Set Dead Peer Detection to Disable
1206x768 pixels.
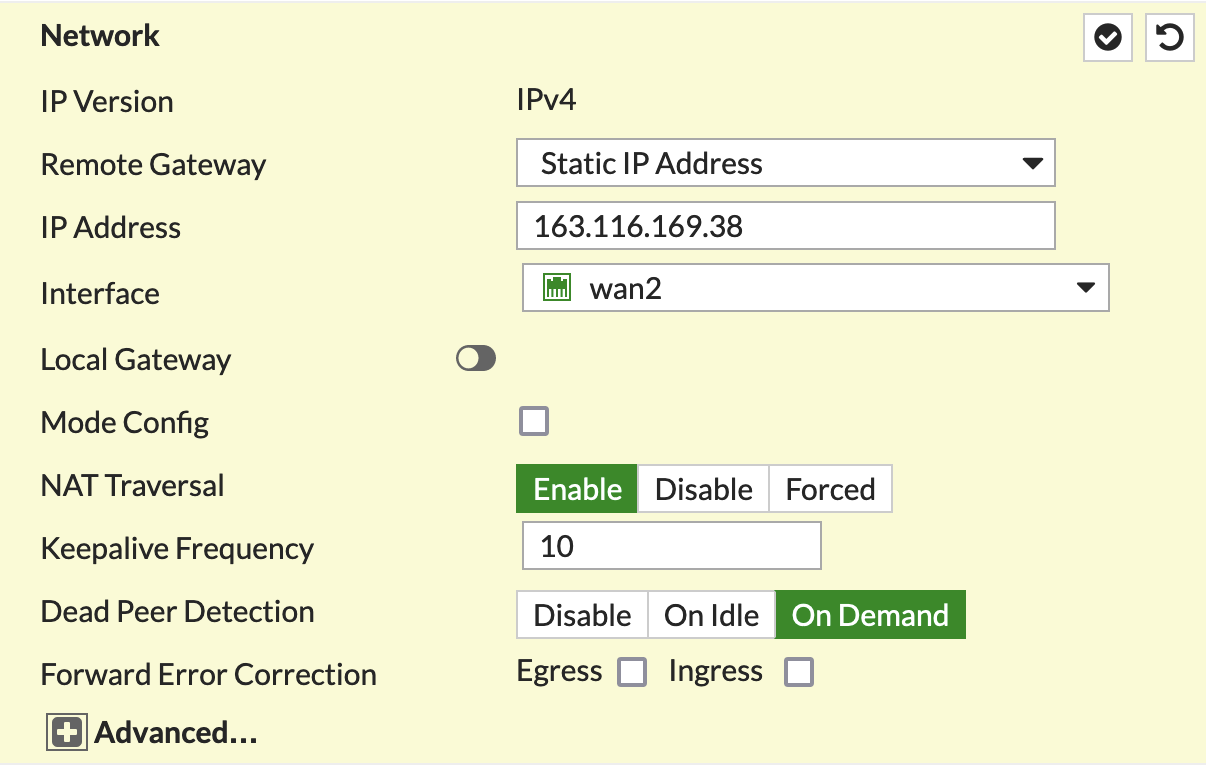583,615
